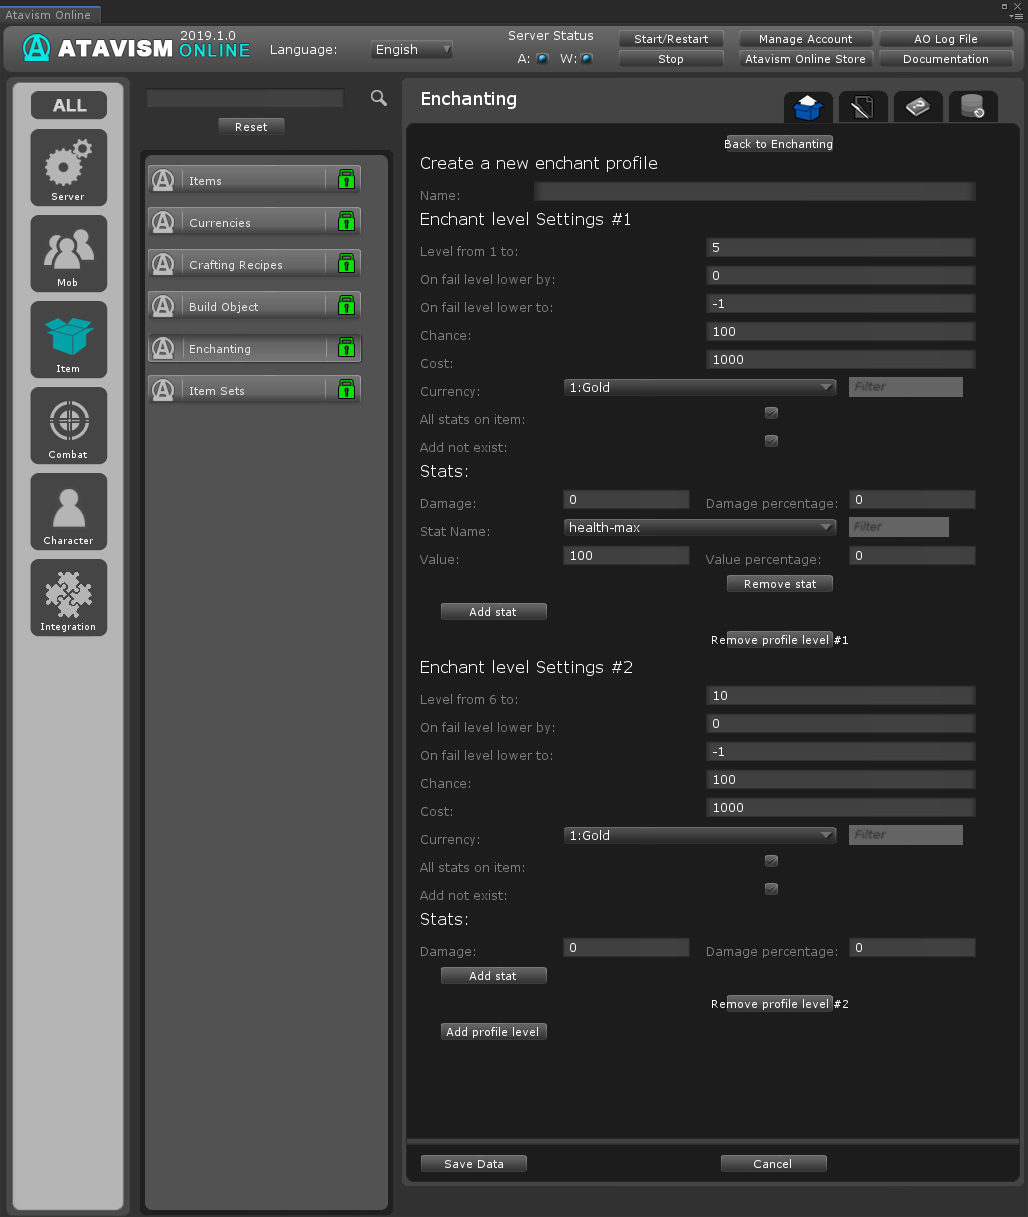This screenshot has width=1028, height=1217.
Task: Open the Integration puzzle icon
Action: (68, 597)
